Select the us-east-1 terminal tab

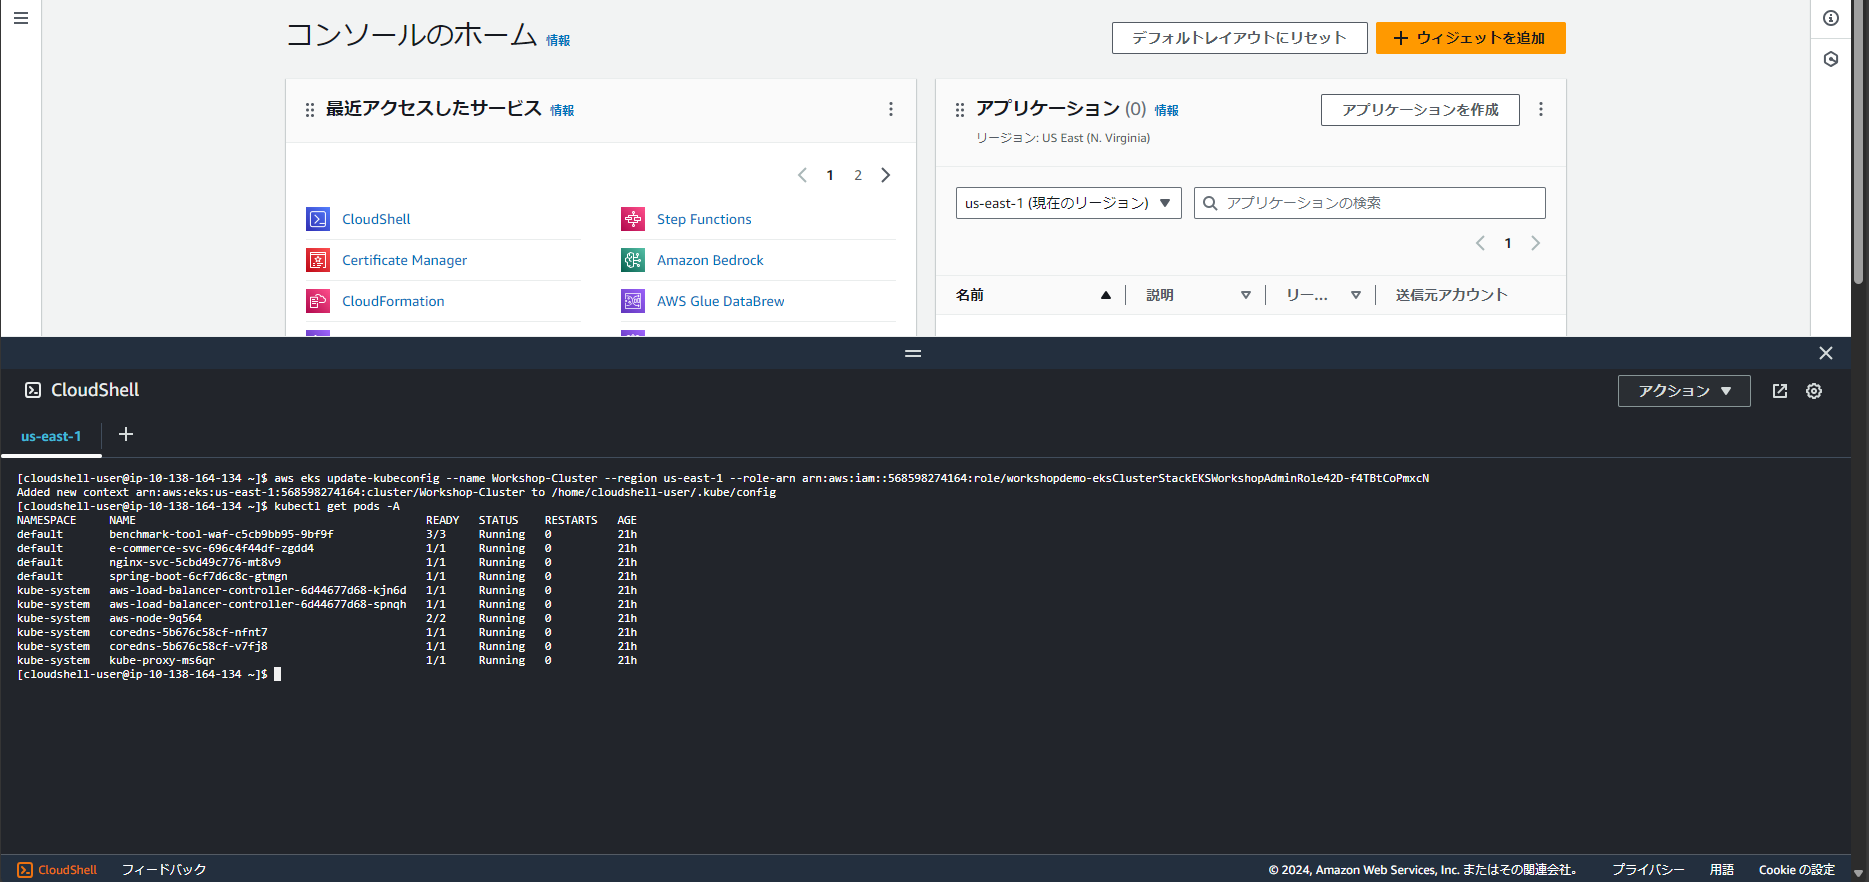coord(51,437)
